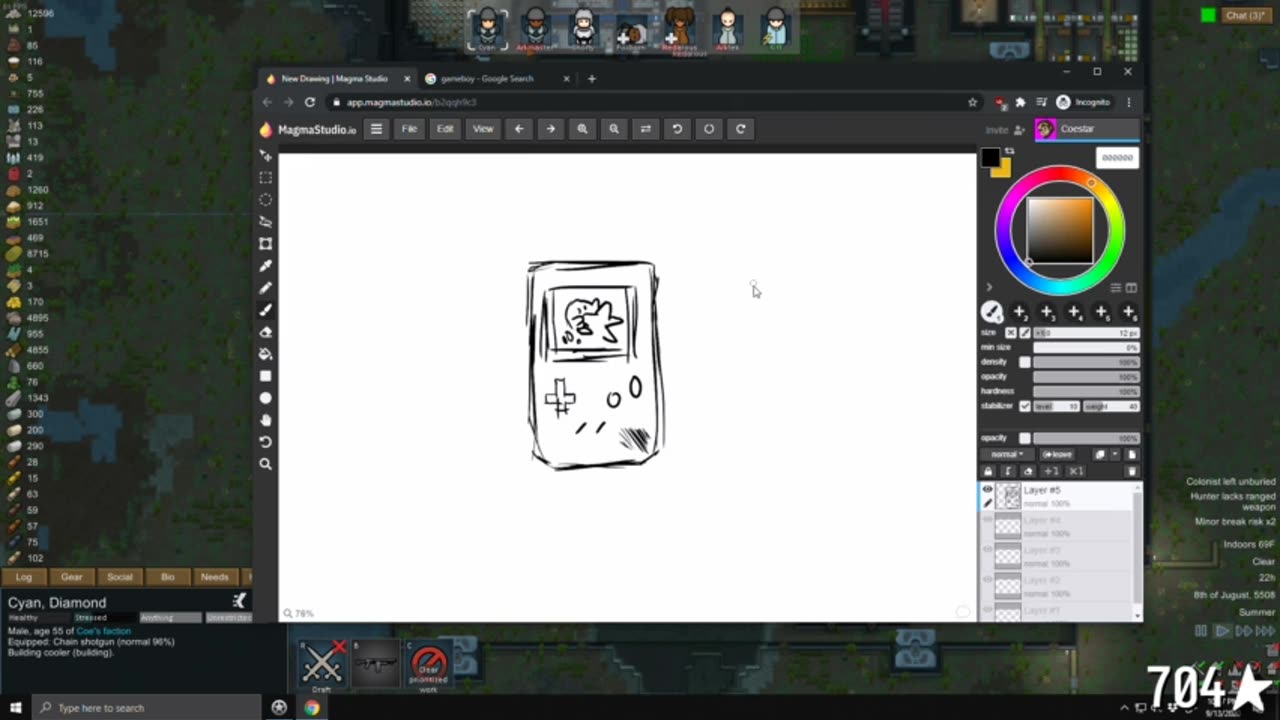This screenshot has width=1280, height=720.
Task: Select the Ellipse shape tool
Action: coord(265,398)
